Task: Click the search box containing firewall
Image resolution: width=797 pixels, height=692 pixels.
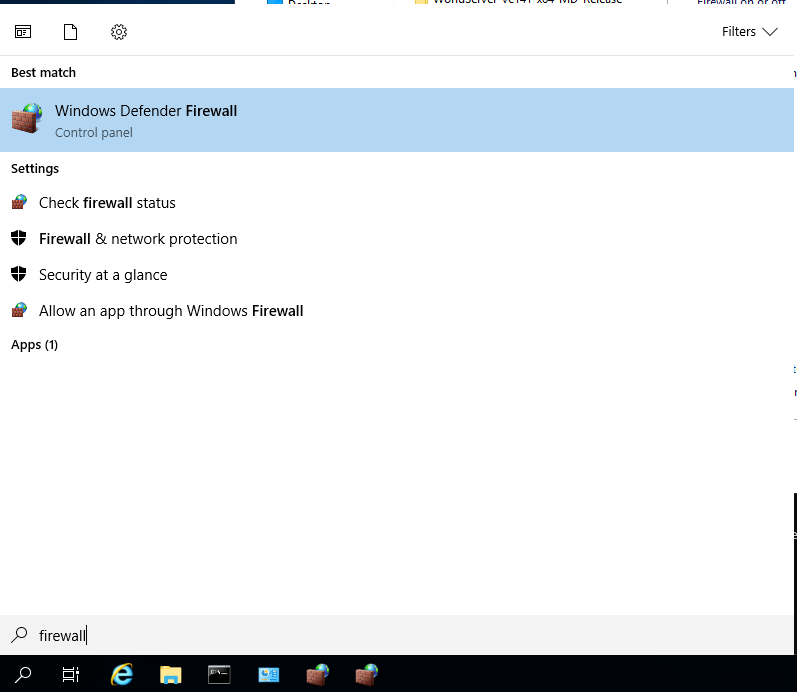Action: 397,635
